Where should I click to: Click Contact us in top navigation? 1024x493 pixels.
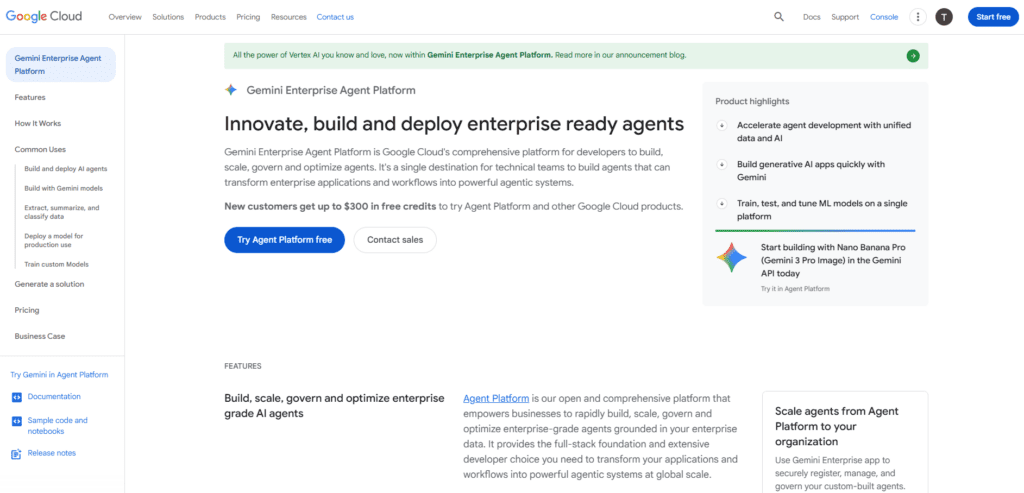(335, 17)
